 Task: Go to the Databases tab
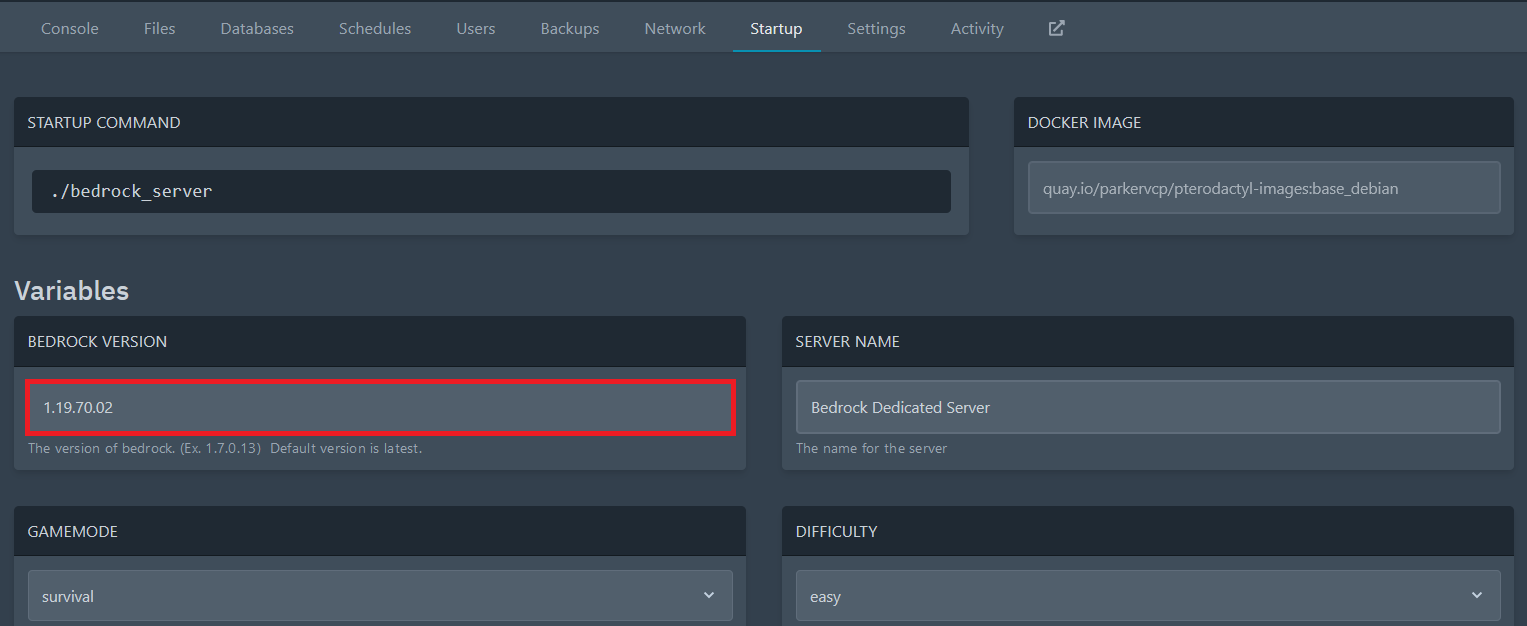[x=257, y=28]
